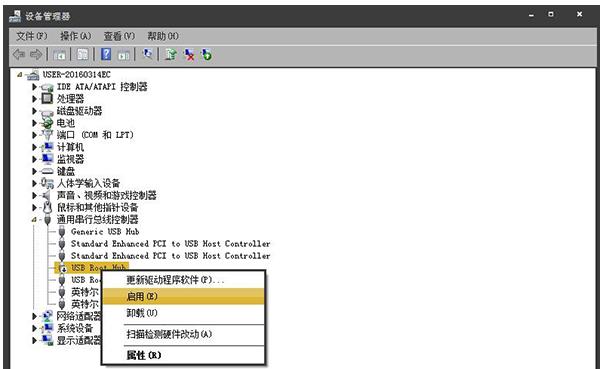Click the 监视器 monitor icon
The width and height of the screenshot is (600, 369).
[47, 159]
